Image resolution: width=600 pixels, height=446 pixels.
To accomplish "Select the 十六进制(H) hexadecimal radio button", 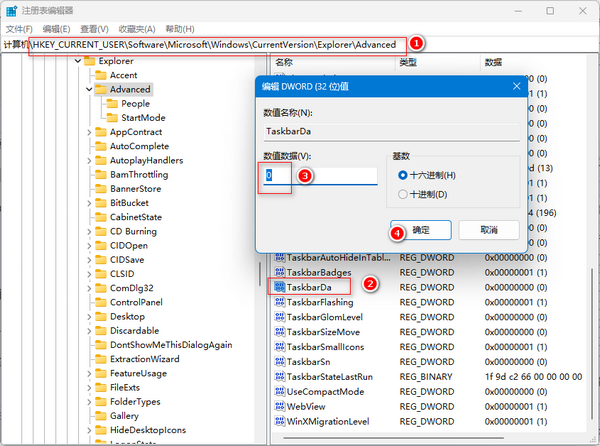I will click(x=403, y=175).
